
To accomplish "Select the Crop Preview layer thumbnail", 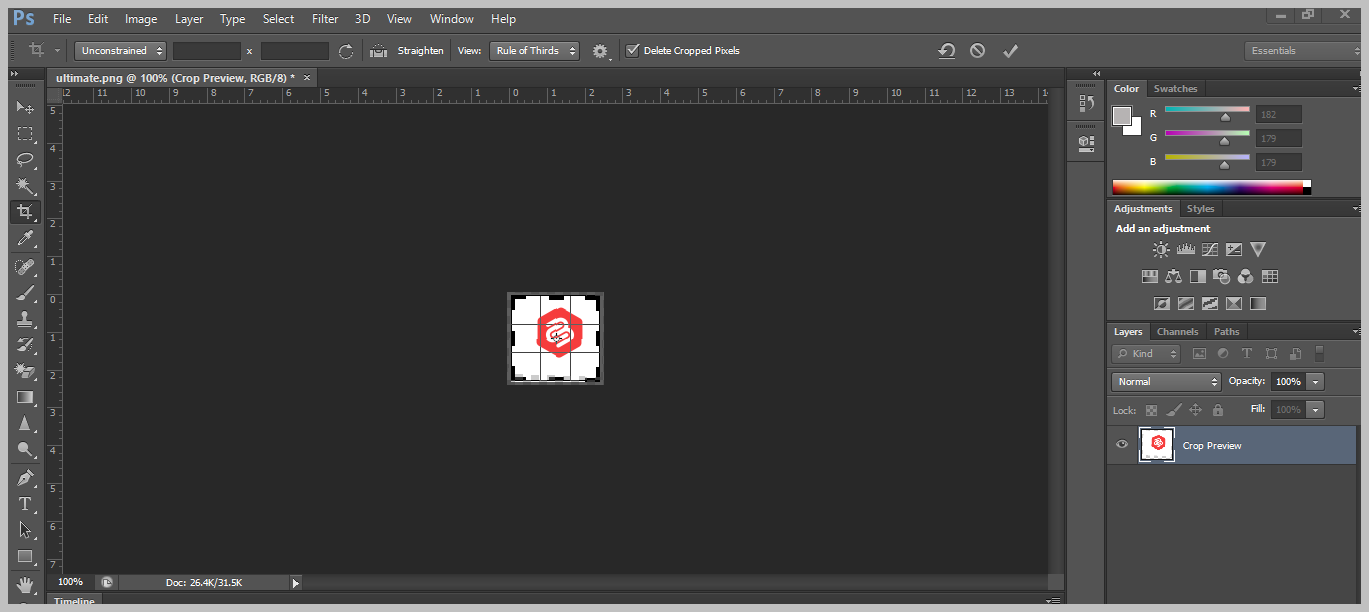I will [1157, 445].
